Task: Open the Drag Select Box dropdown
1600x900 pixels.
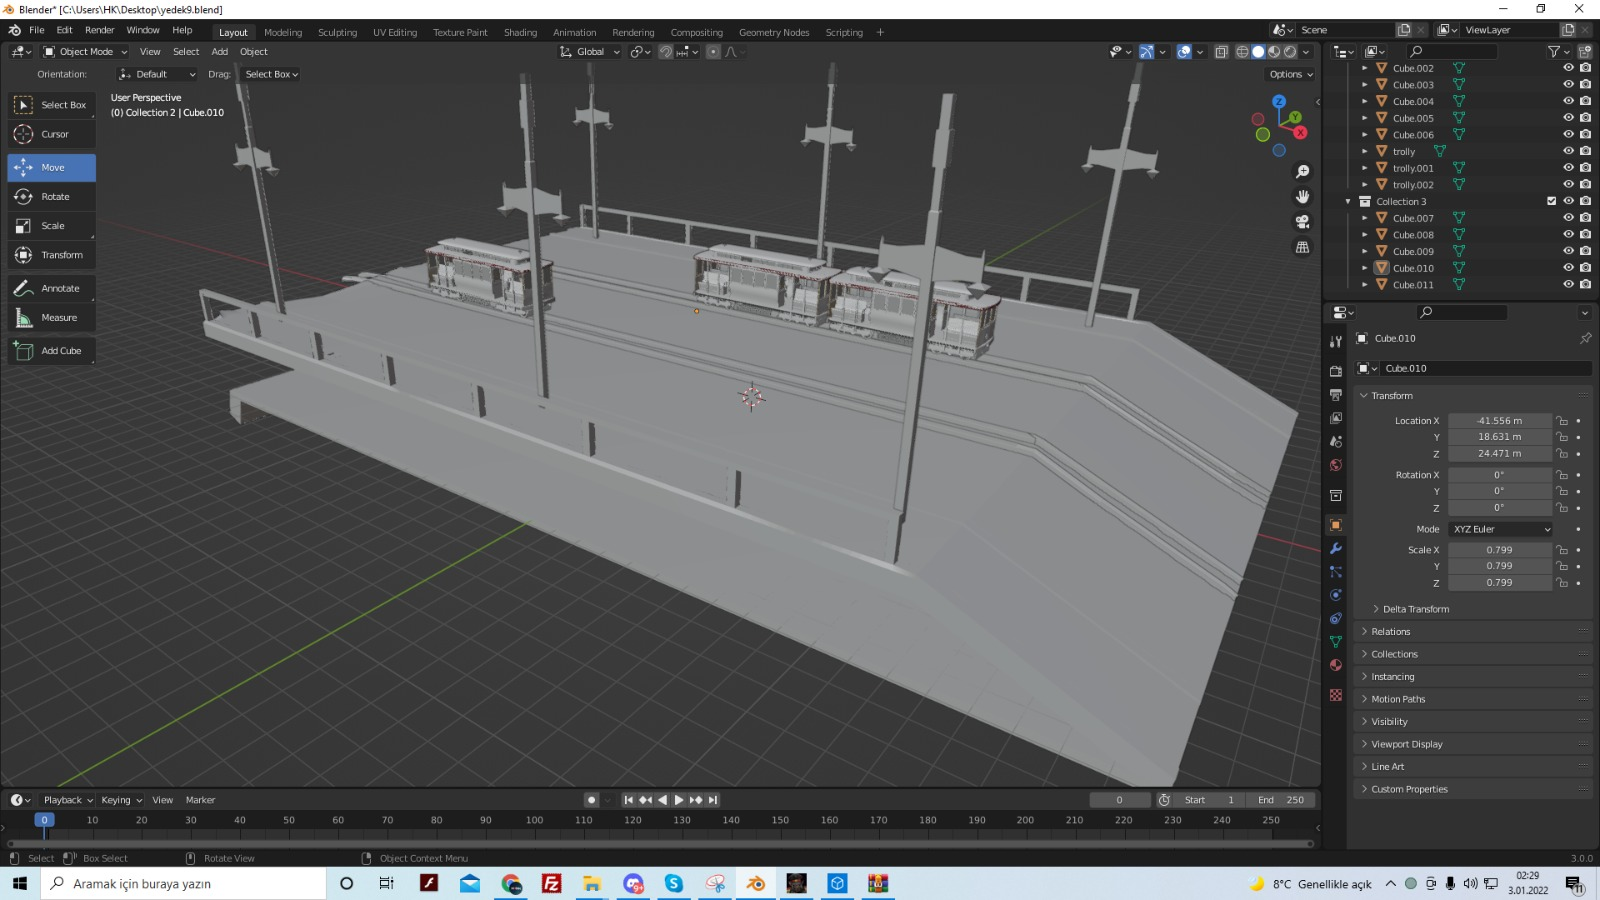Action: (272, 74)
